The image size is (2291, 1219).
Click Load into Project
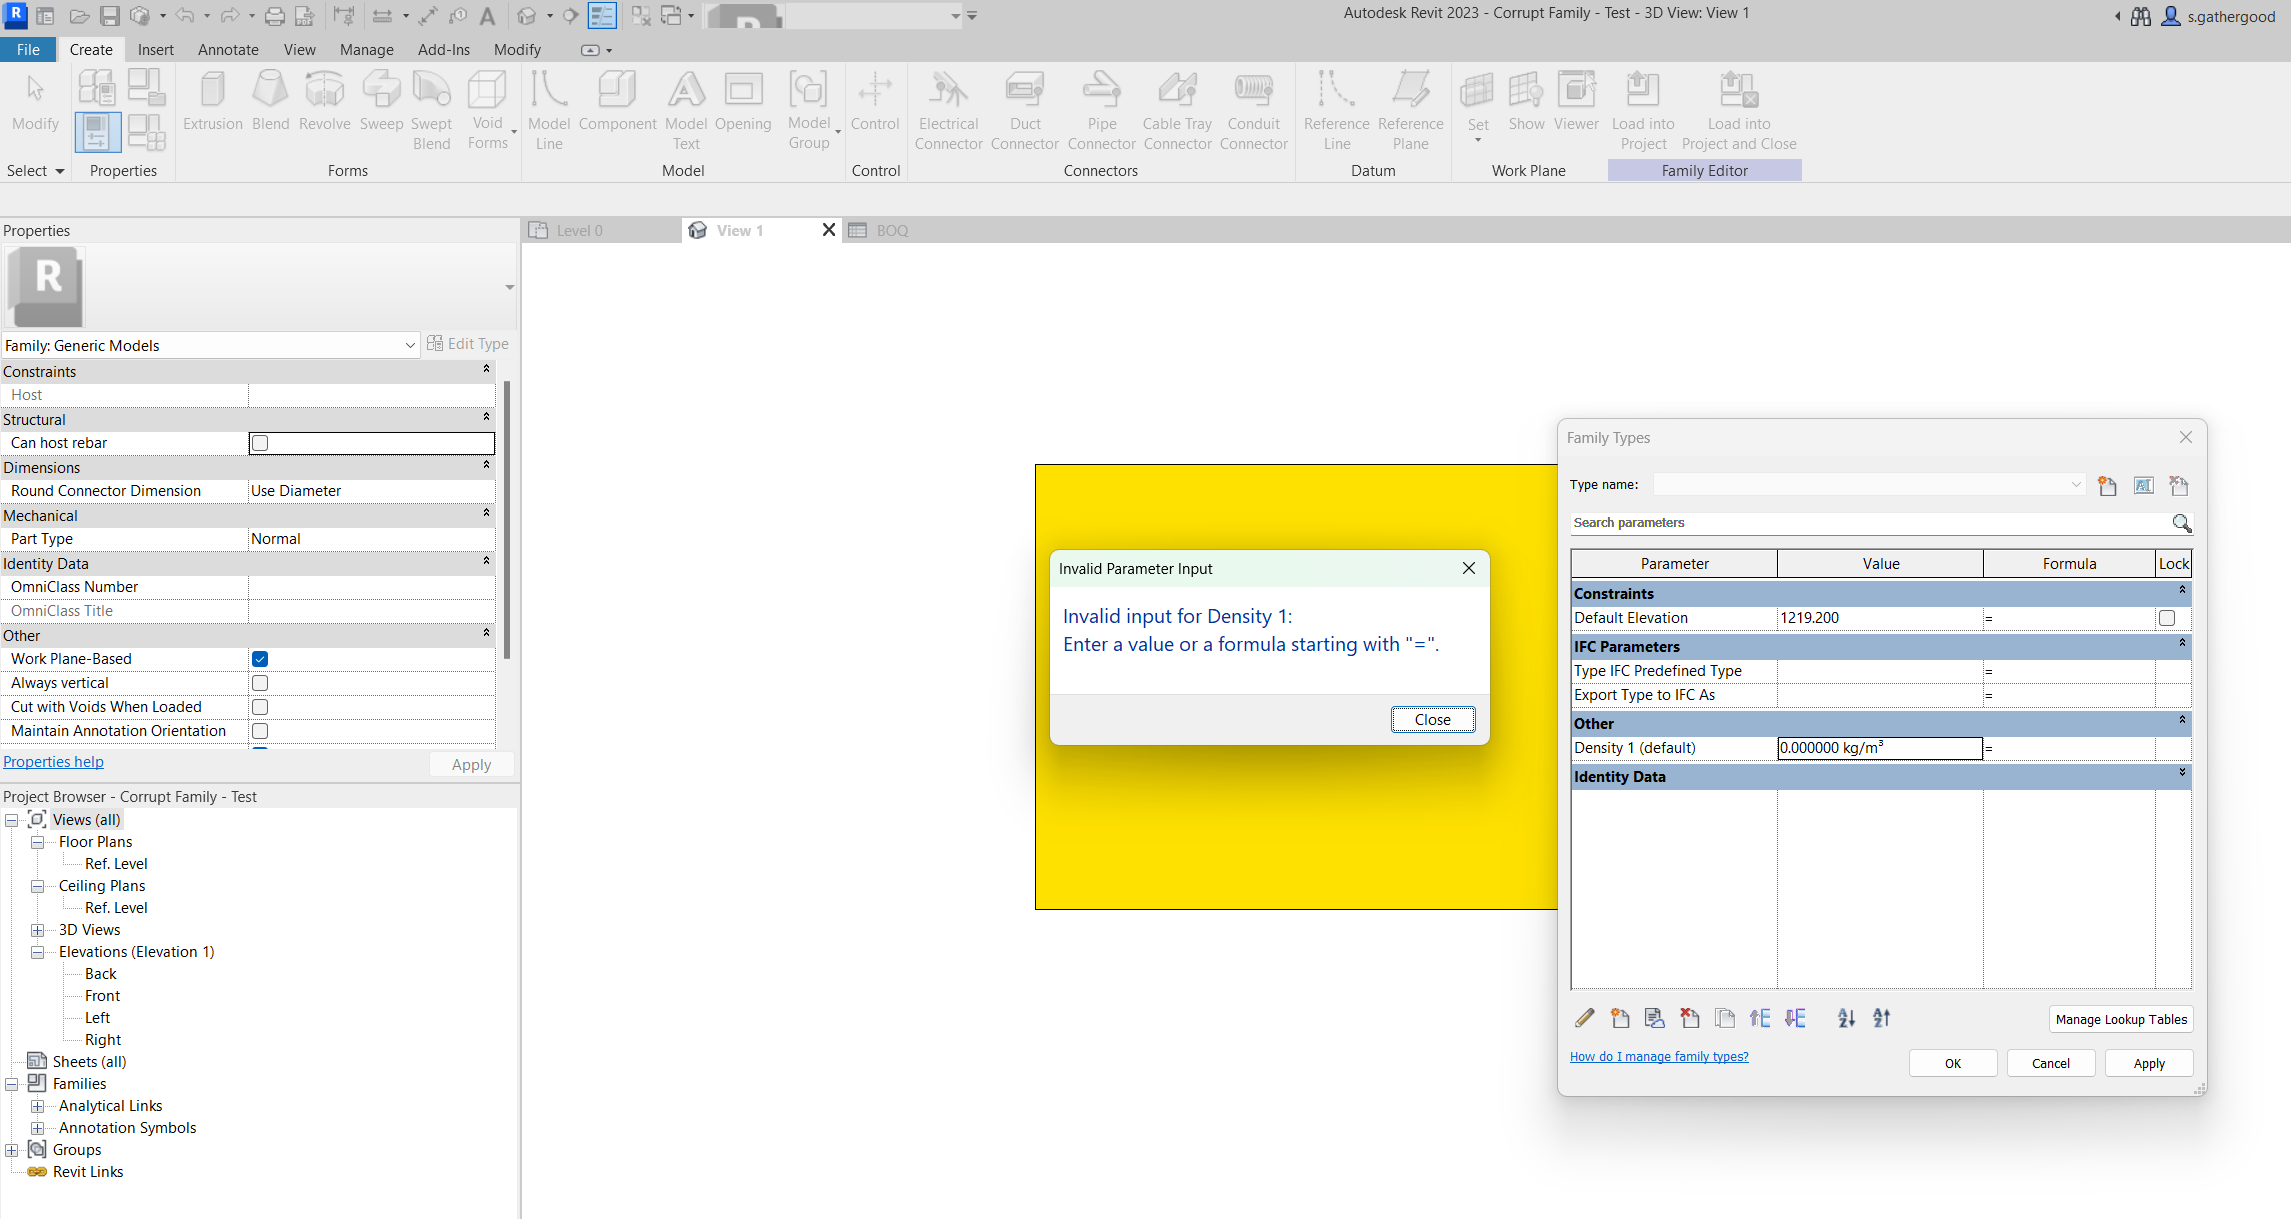click(1642, 110)
